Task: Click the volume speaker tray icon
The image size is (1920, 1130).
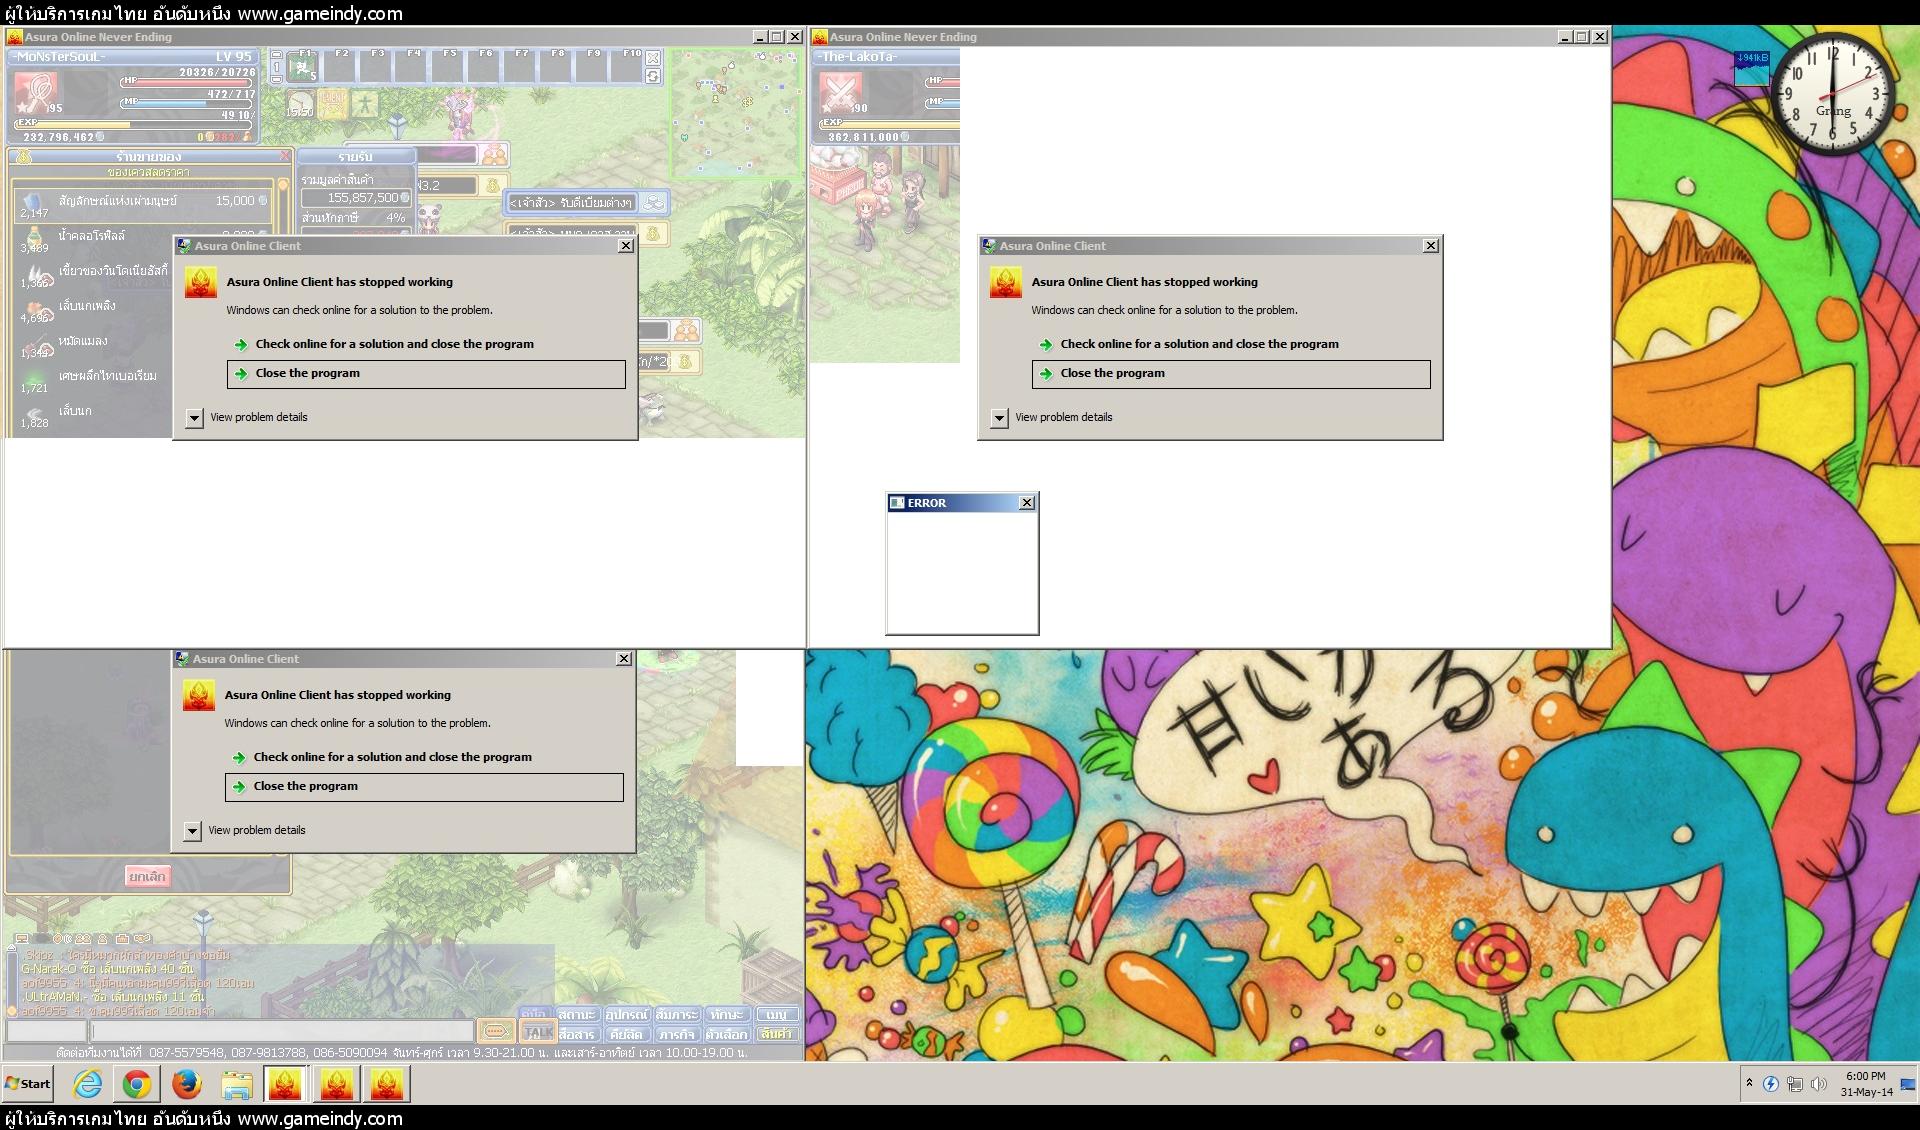Action: tap(1819, 1084)
